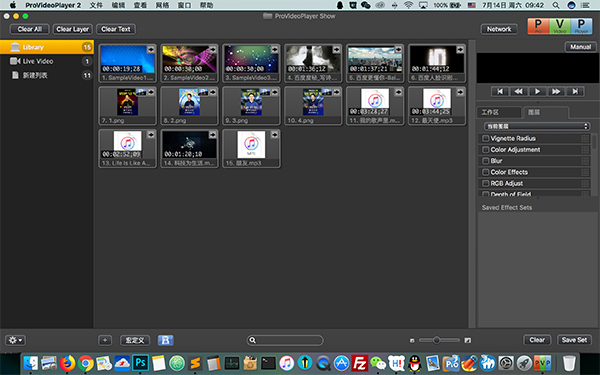The image size is (600, 375).
Task: Click the Manual button above preview
Action: [x=580, y=47]
